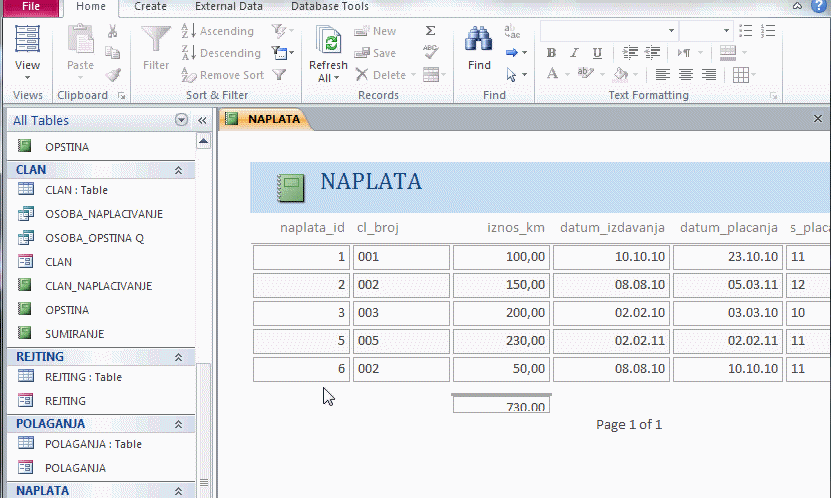Collapse the REJTING group
Screen dimensions: 831x498
[x=179, y=357]
